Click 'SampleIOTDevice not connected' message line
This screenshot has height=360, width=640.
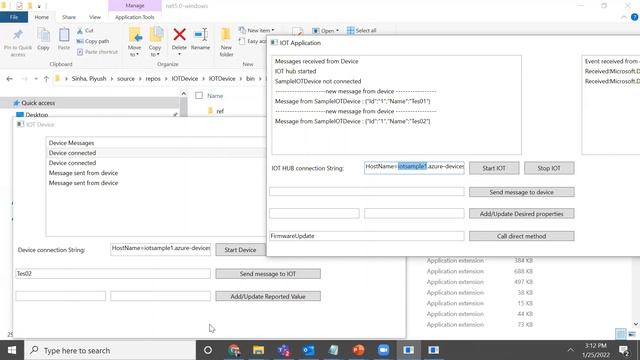click(x=318, y=81)
